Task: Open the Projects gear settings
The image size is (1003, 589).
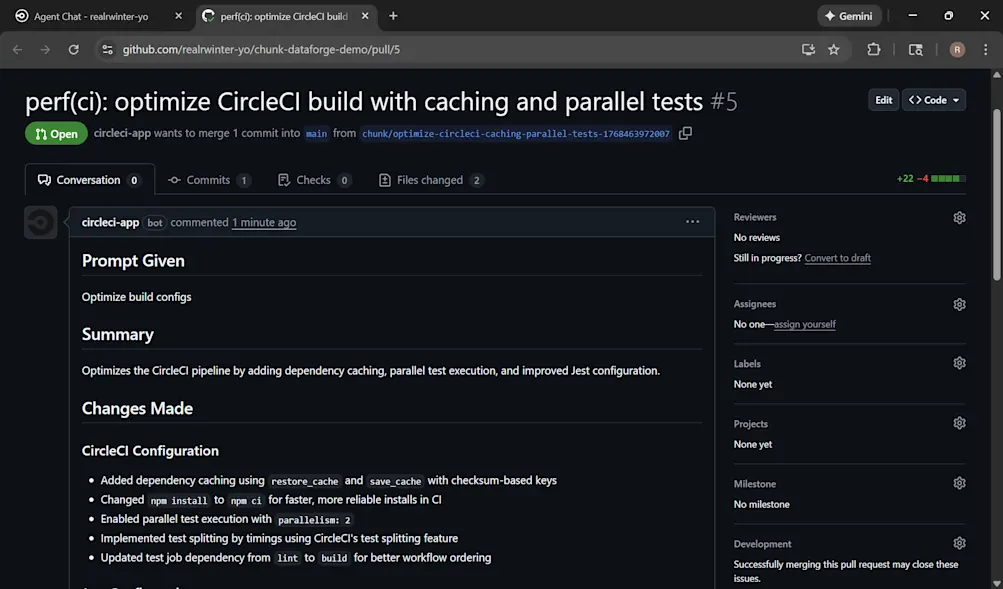Action: point(959,423)
